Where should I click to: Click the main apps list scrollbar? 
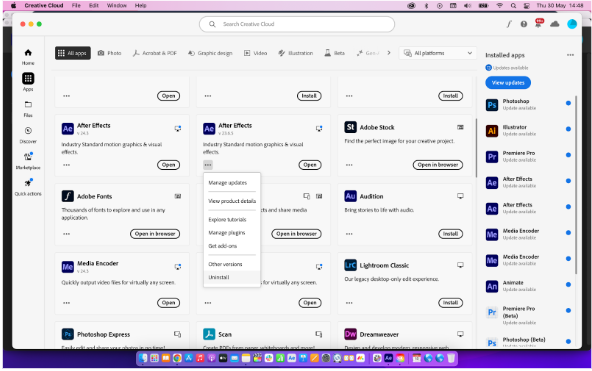coord(476,147)
